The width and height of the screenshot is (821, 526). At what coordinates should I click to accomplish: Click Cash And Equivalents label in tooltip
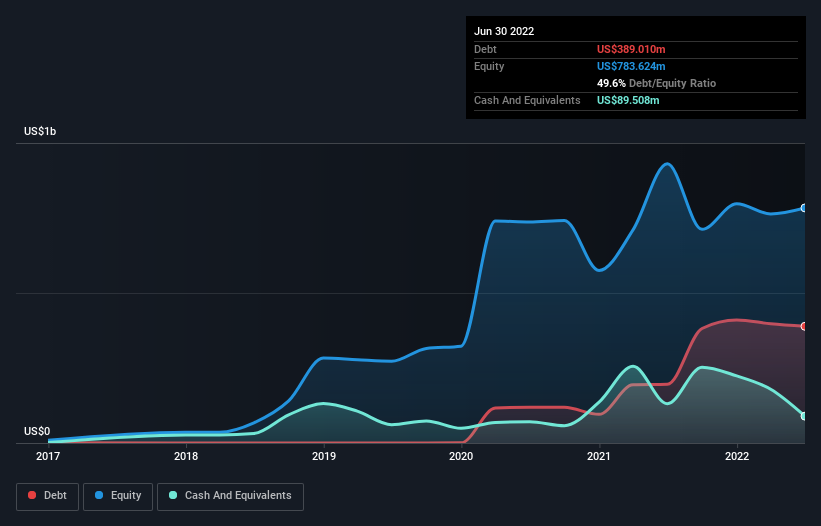tap(527, 100)
